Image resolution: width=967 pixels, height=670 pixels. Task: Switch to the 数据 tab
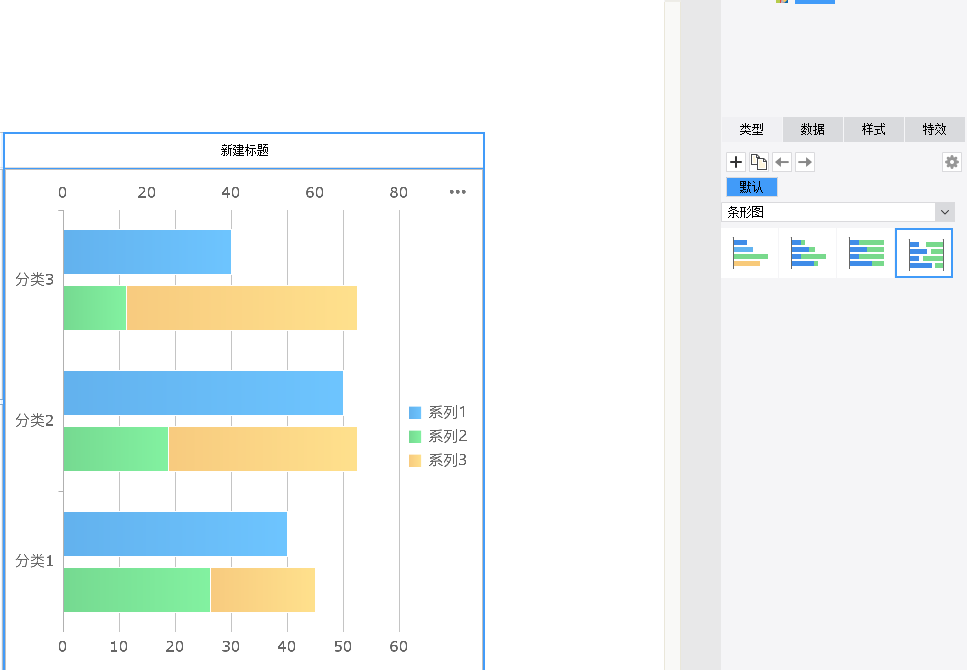[813, 130]
